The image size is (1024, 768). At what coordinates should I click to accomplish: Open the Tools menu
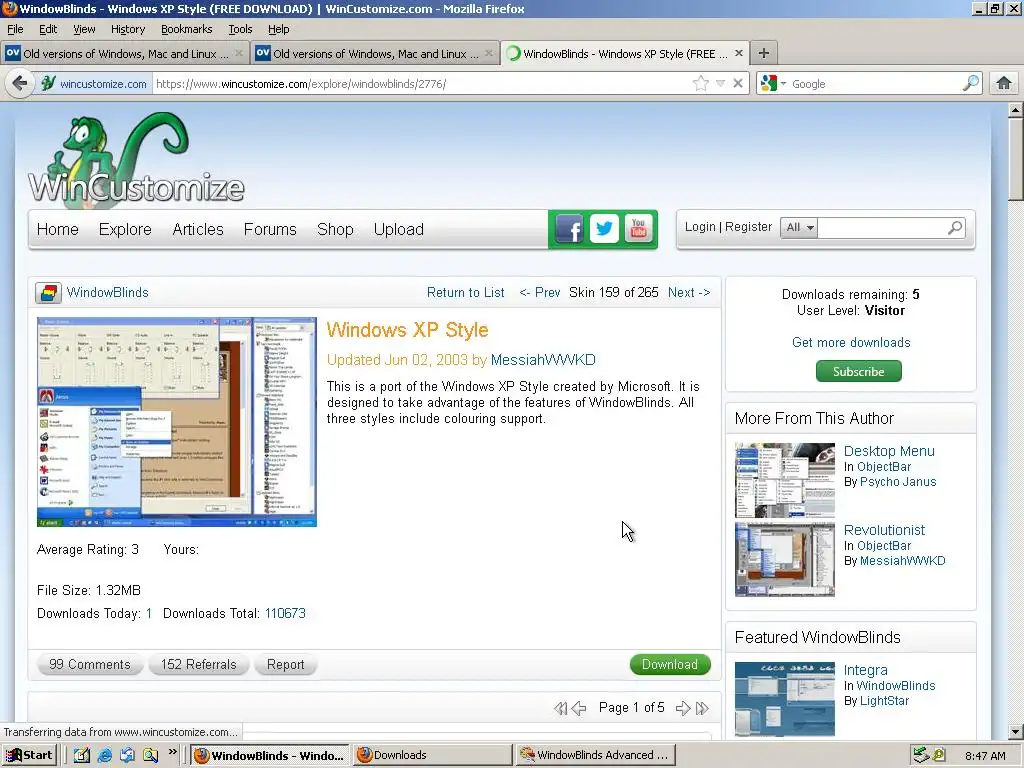click(x=240, y=29)
